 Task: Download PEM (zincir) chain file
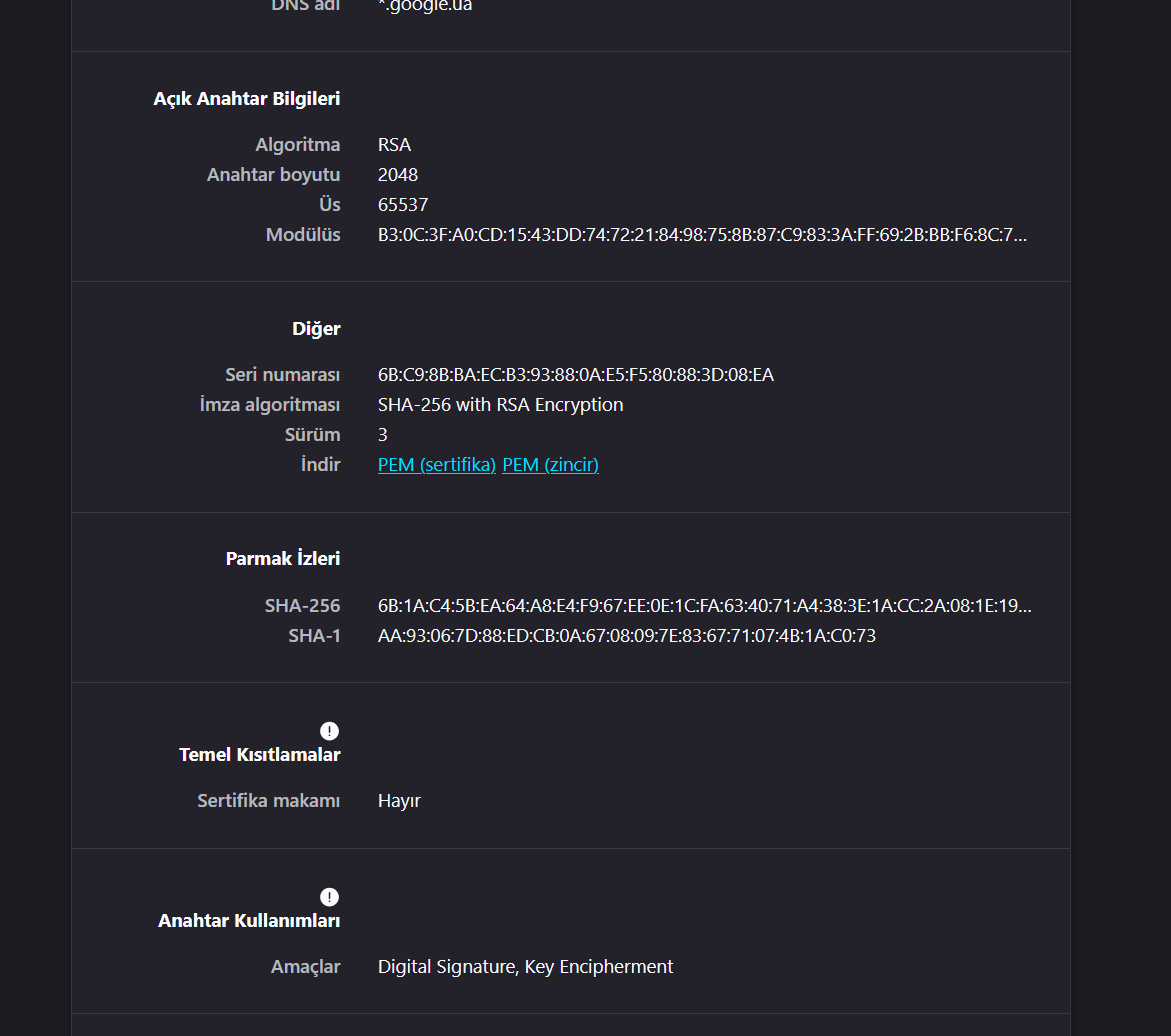(x=550, y=465)
